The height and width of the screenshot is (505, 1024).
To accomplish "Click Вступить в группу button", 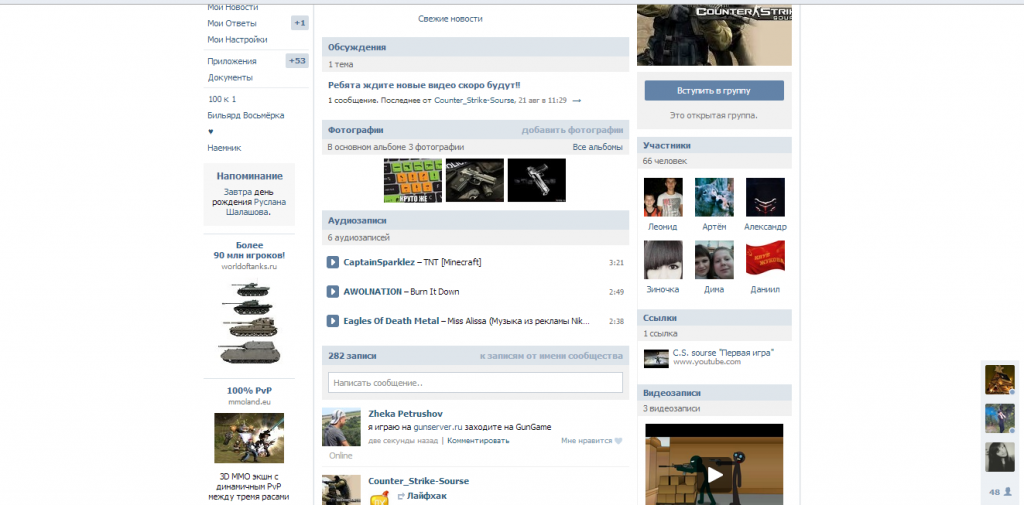I will [714, 91].
